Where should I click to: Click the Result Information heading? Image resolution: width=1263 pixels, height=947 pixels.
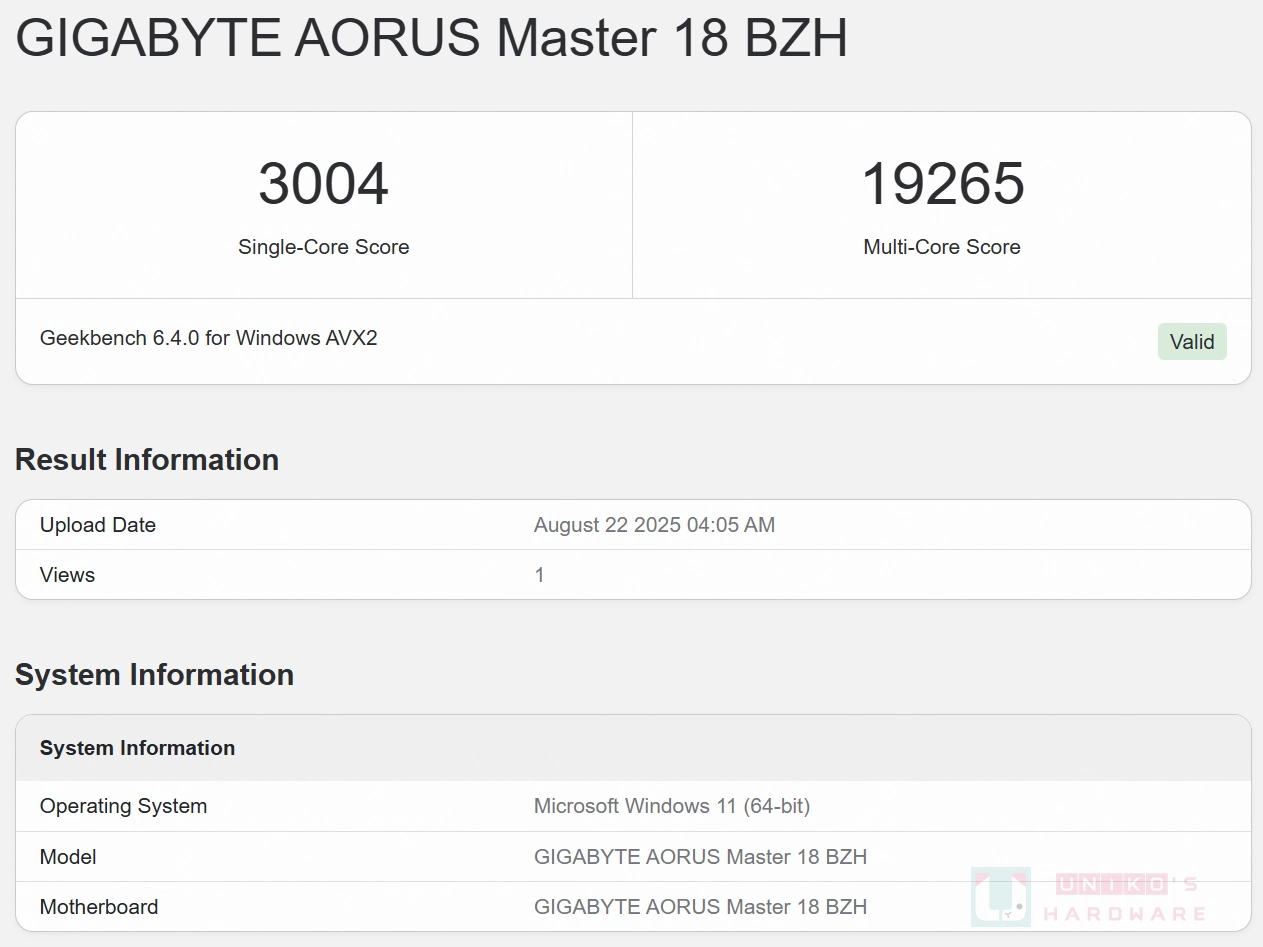147,460
